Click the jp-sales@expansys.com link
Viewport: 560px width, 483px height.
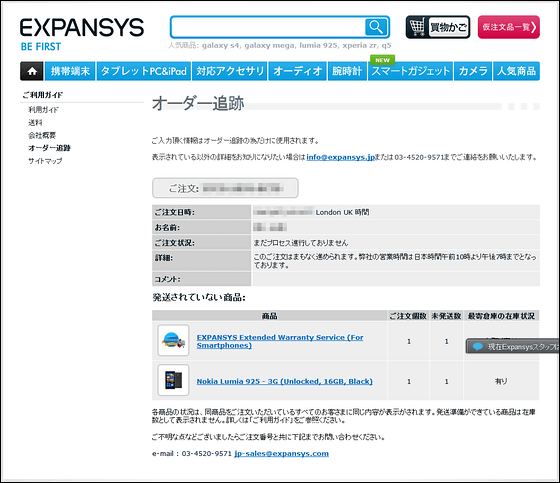point(281,453)
